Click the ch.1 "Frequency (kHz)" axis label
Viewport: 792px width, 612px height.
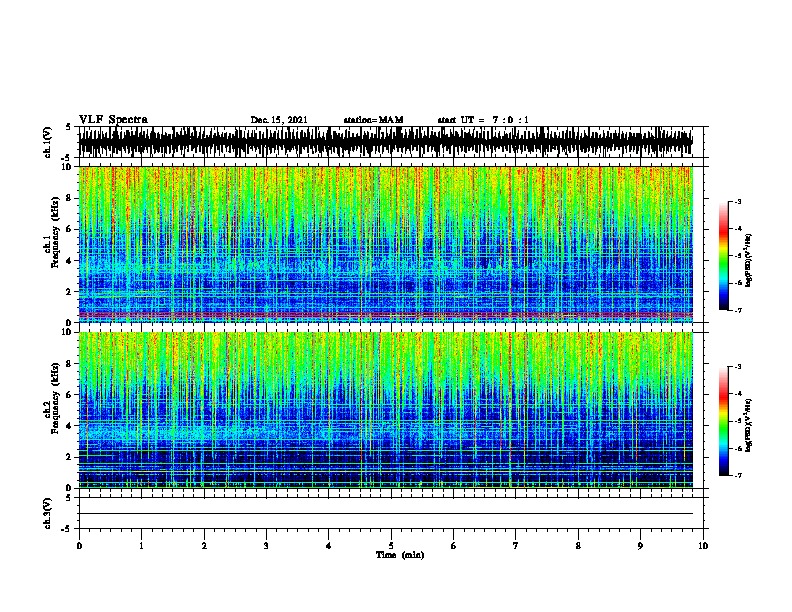(x=55, y=232)
